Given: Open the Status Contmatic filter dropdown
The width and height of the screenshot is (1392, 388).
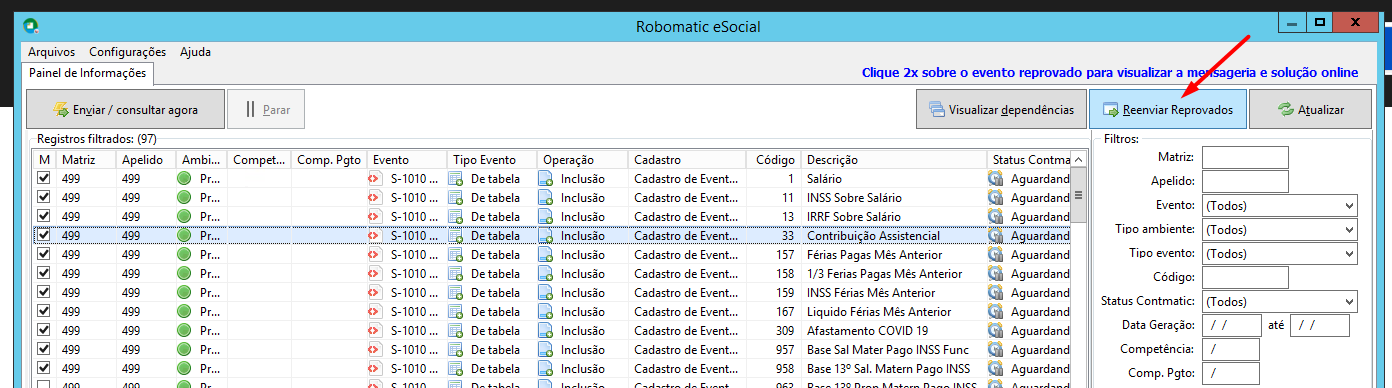Looking at the screenshot, I should click(x=1279, y=301).
